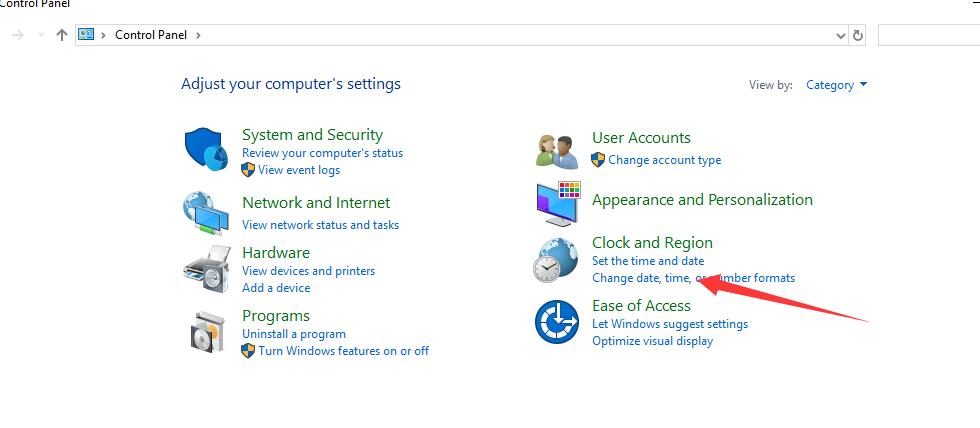
Task: Click the Programs disc box icon
Action: point(206,331)
